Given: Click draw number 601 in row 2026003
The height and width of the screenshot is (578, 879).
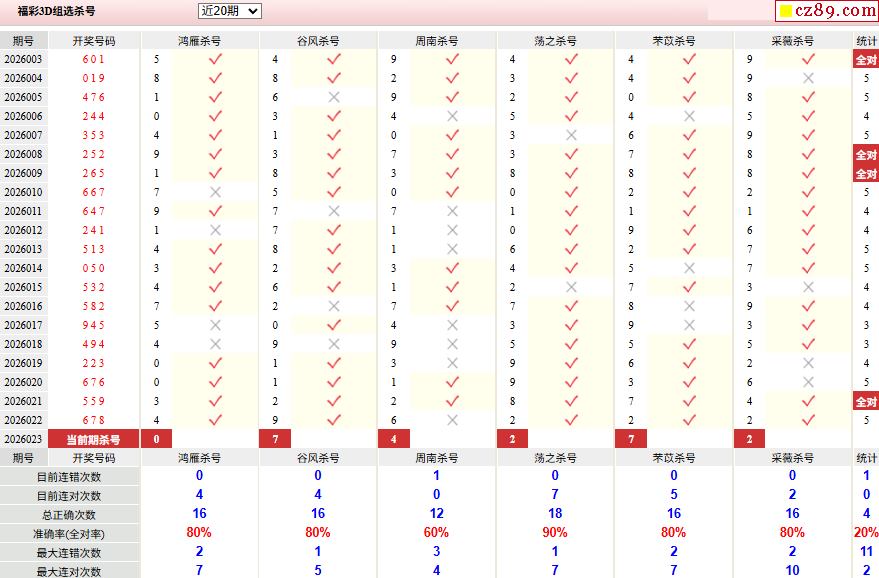Looking at the screenshot, I should point(94,59).
